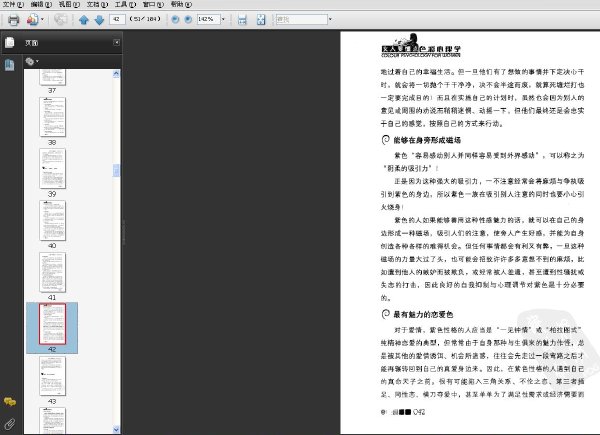
Task: Click the page count text (51/184)
Action: (x=145, y=19)
